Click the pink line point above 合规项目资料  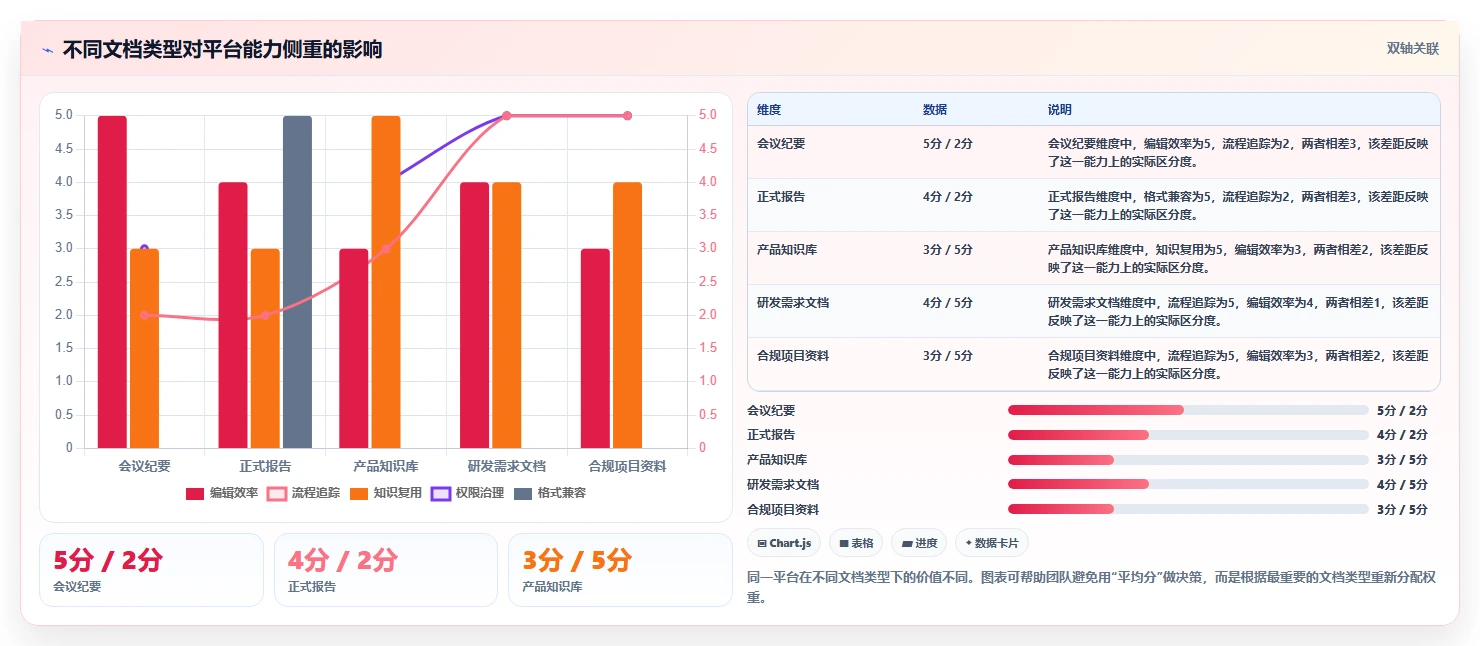[627, 116]
